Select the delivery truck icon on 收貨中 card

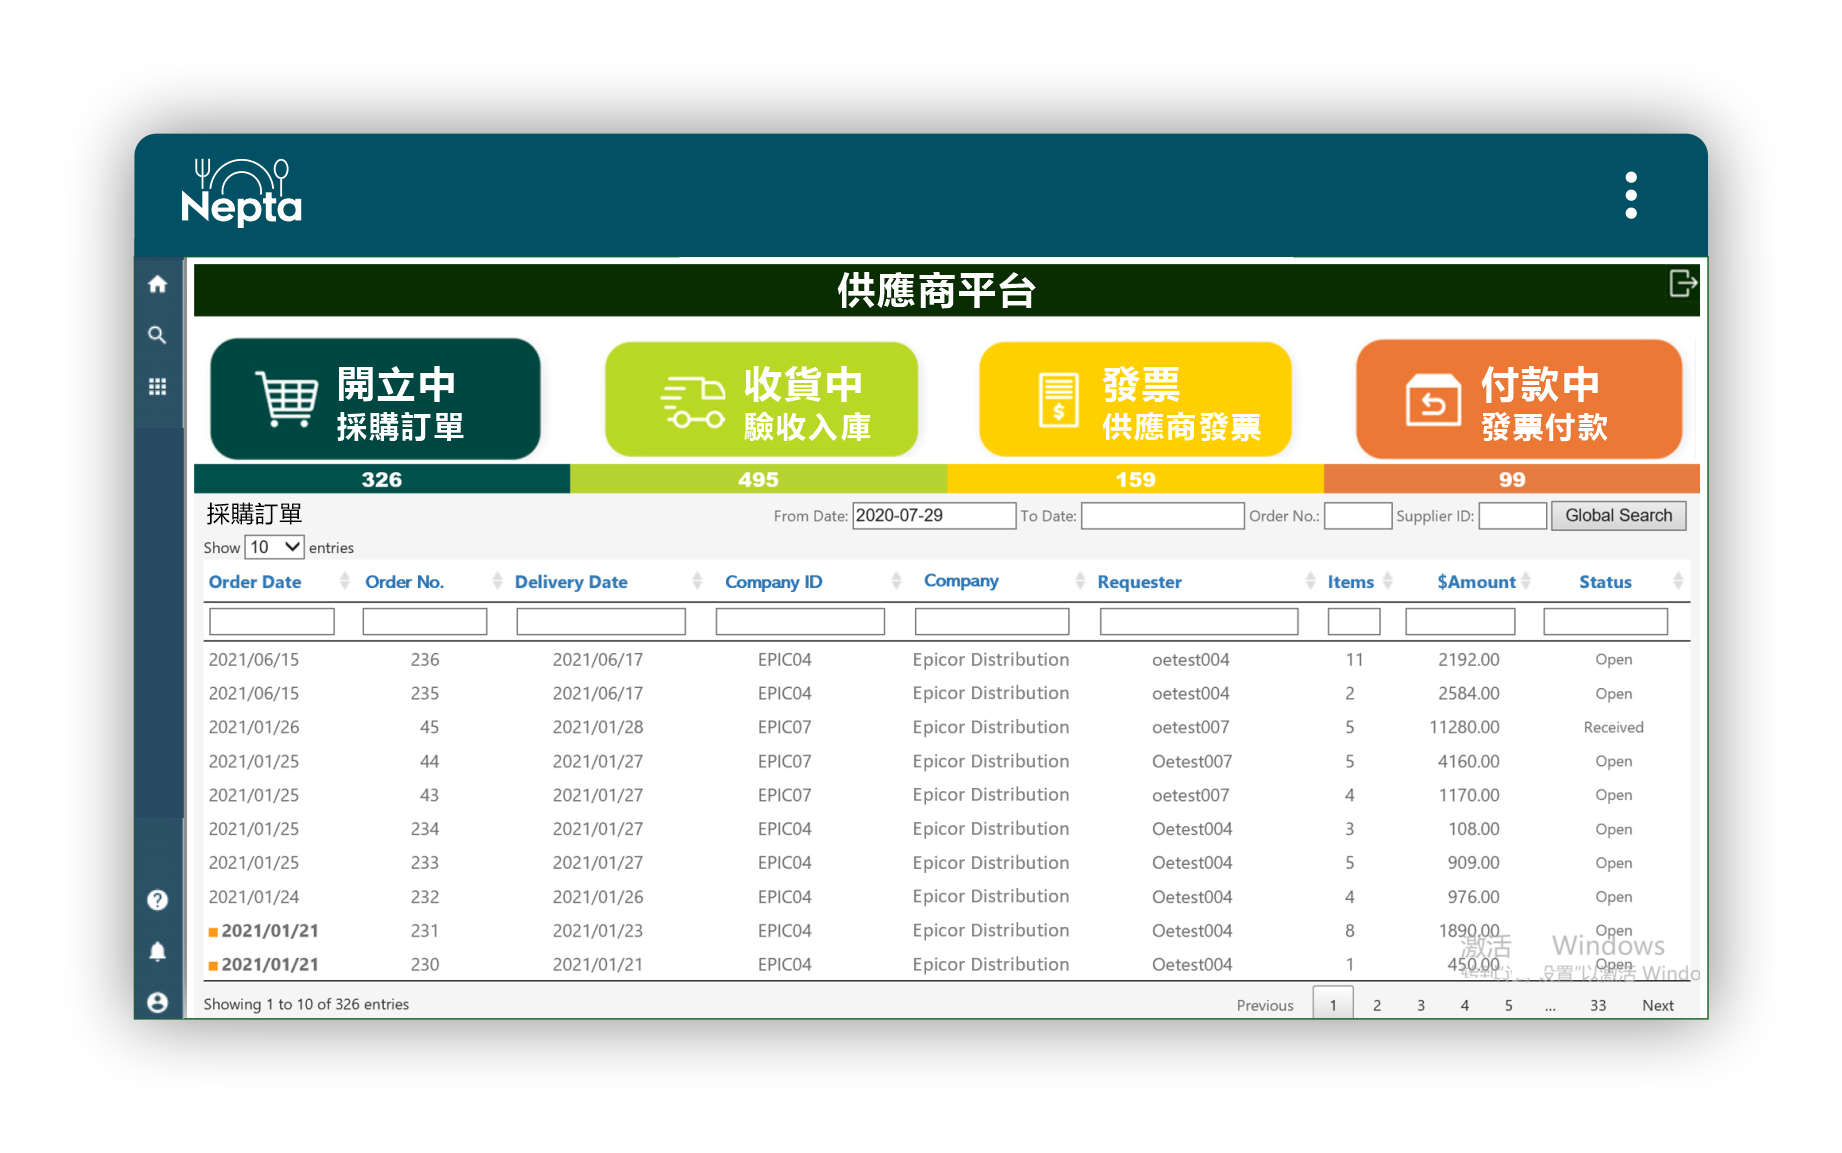pyautogui.click(x=692, y=399)
